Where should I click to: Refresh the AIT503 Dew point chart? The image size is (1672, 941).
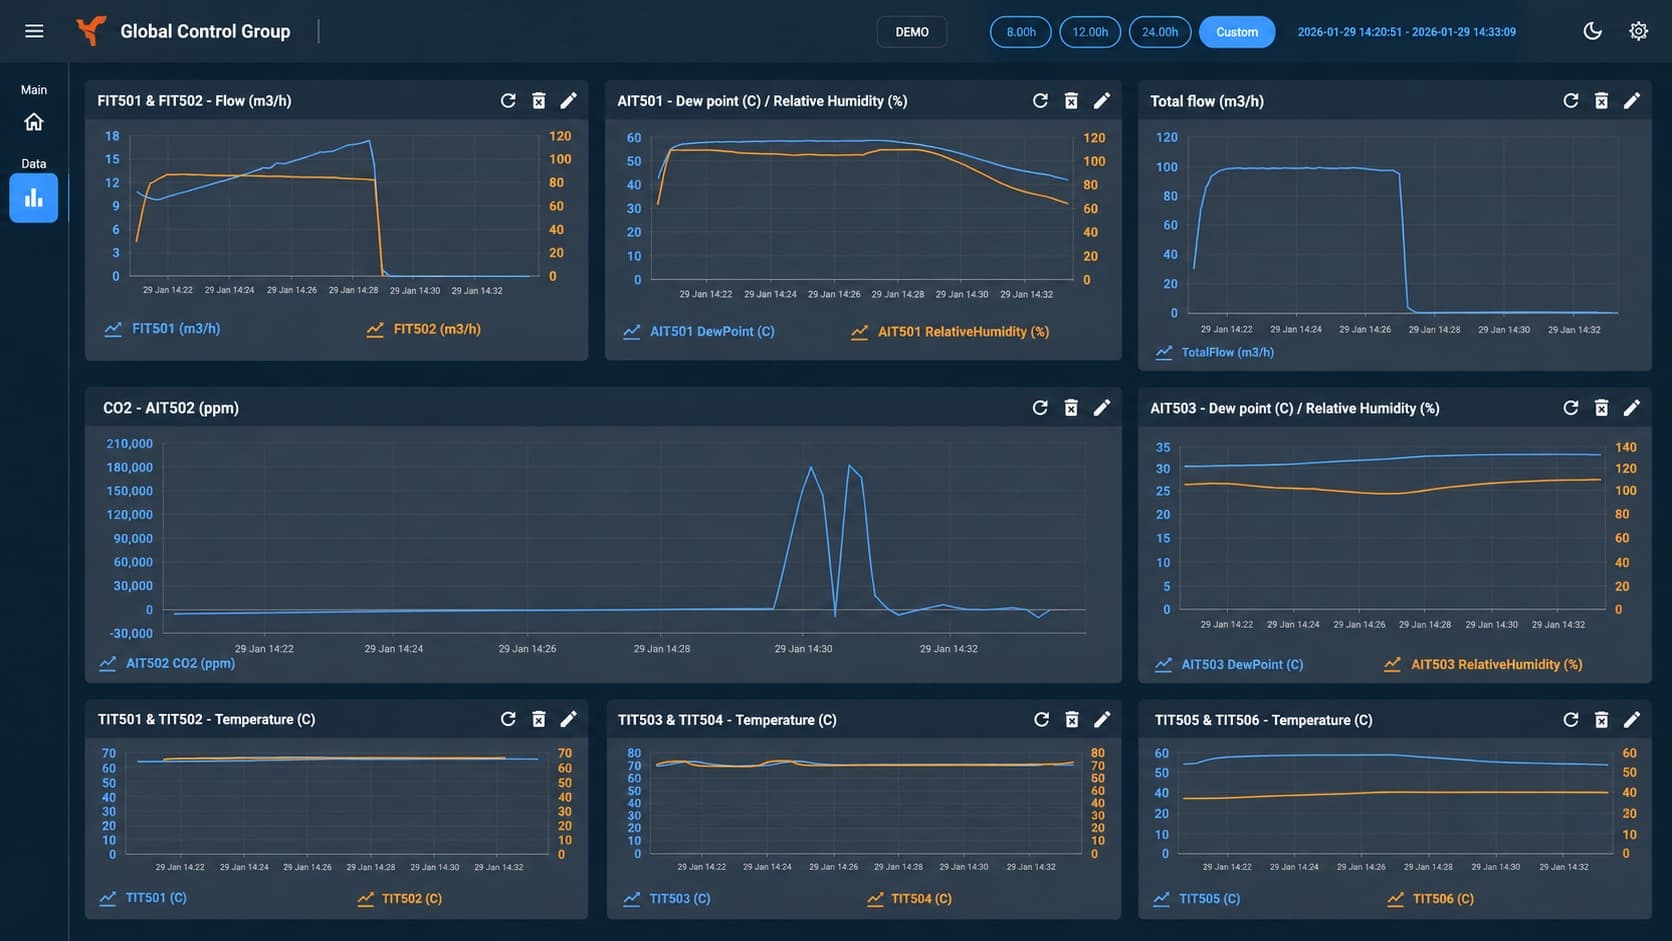1571,407
